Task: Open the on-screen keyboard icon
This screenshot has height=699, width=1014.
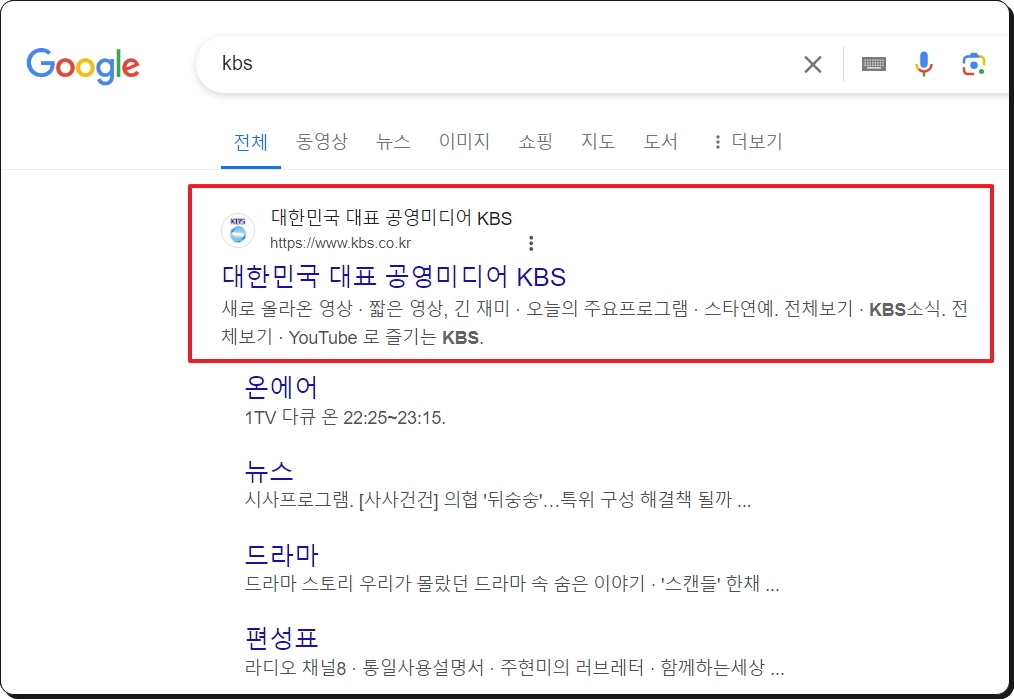Action: (874, 64)
